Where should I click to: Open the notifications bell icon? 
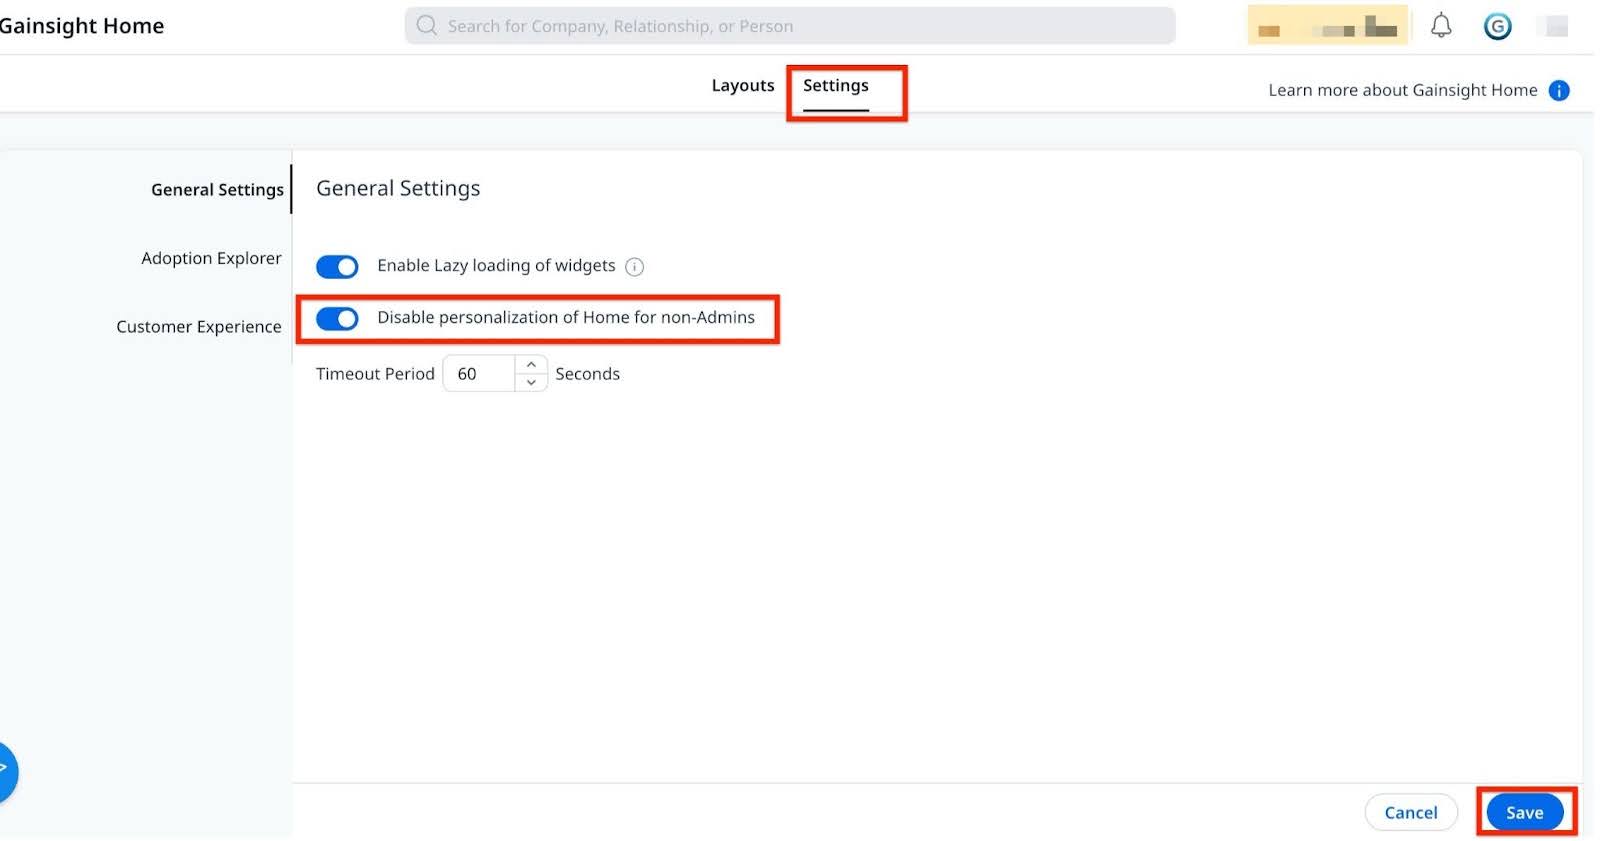tap(1440, 25)
